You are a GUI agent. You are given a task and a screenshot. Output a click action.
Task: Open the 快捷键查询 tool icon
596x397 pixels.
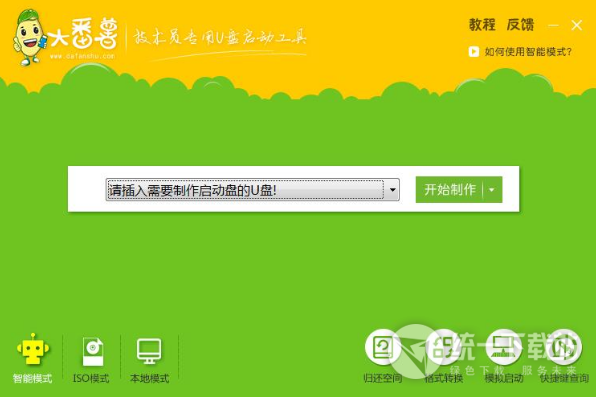pos(564,348)
